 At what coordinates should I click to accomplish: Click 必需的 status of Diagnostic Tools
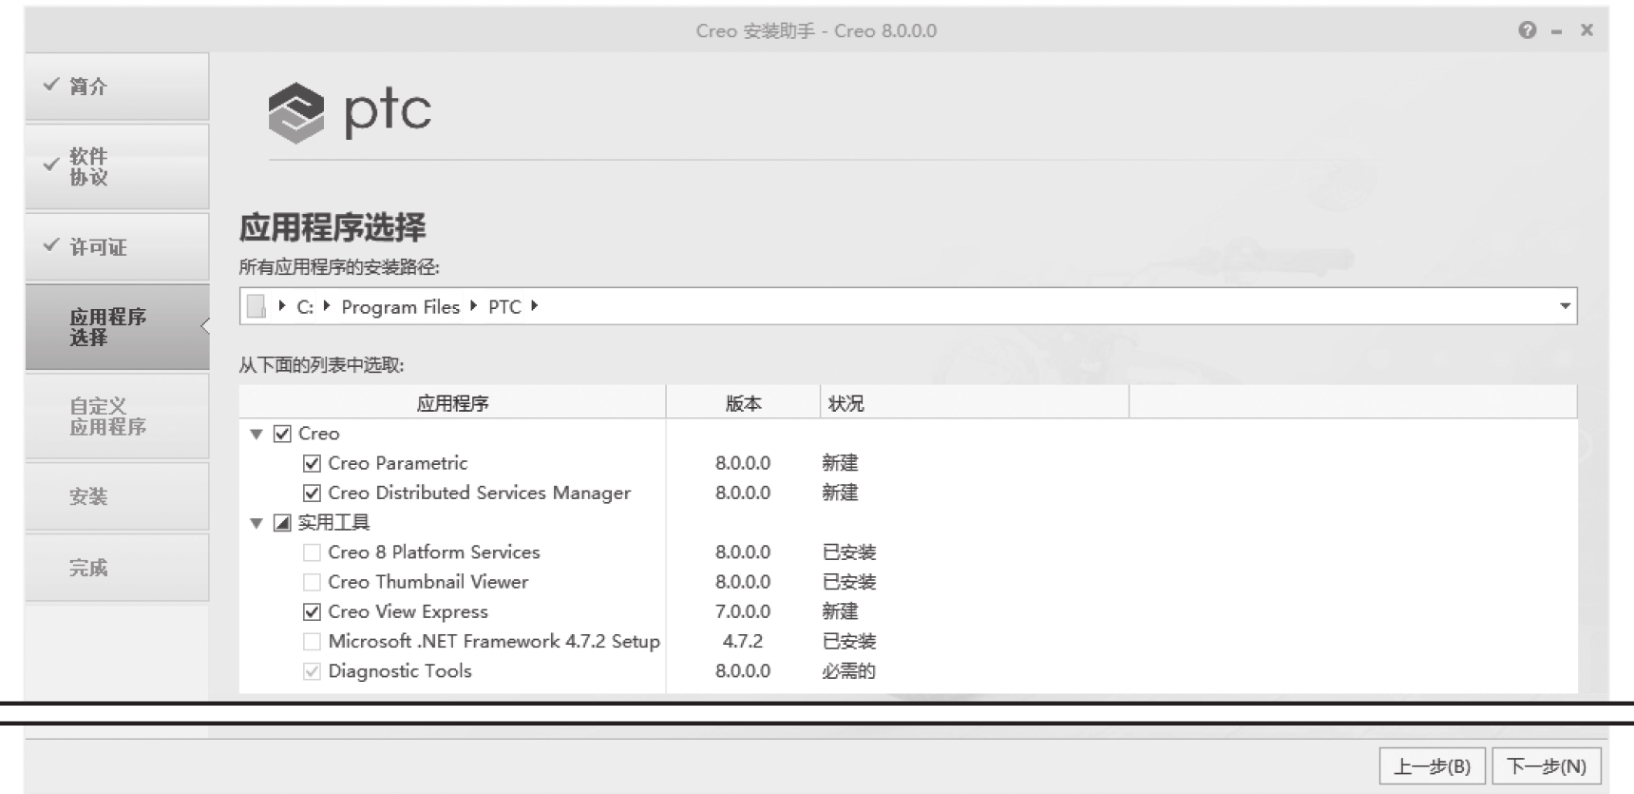[x=849, y=671]
